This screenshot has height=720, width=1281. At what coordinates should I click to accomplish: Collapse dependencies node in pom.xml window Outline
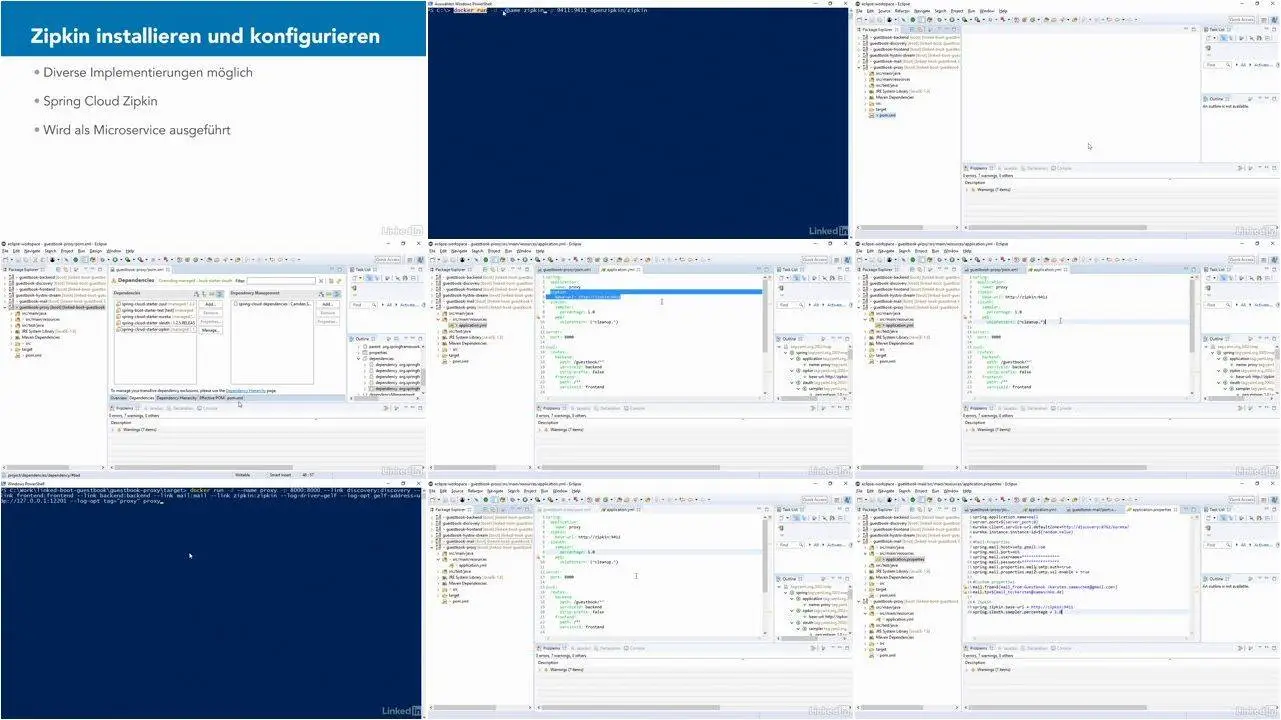pos(359,359)
